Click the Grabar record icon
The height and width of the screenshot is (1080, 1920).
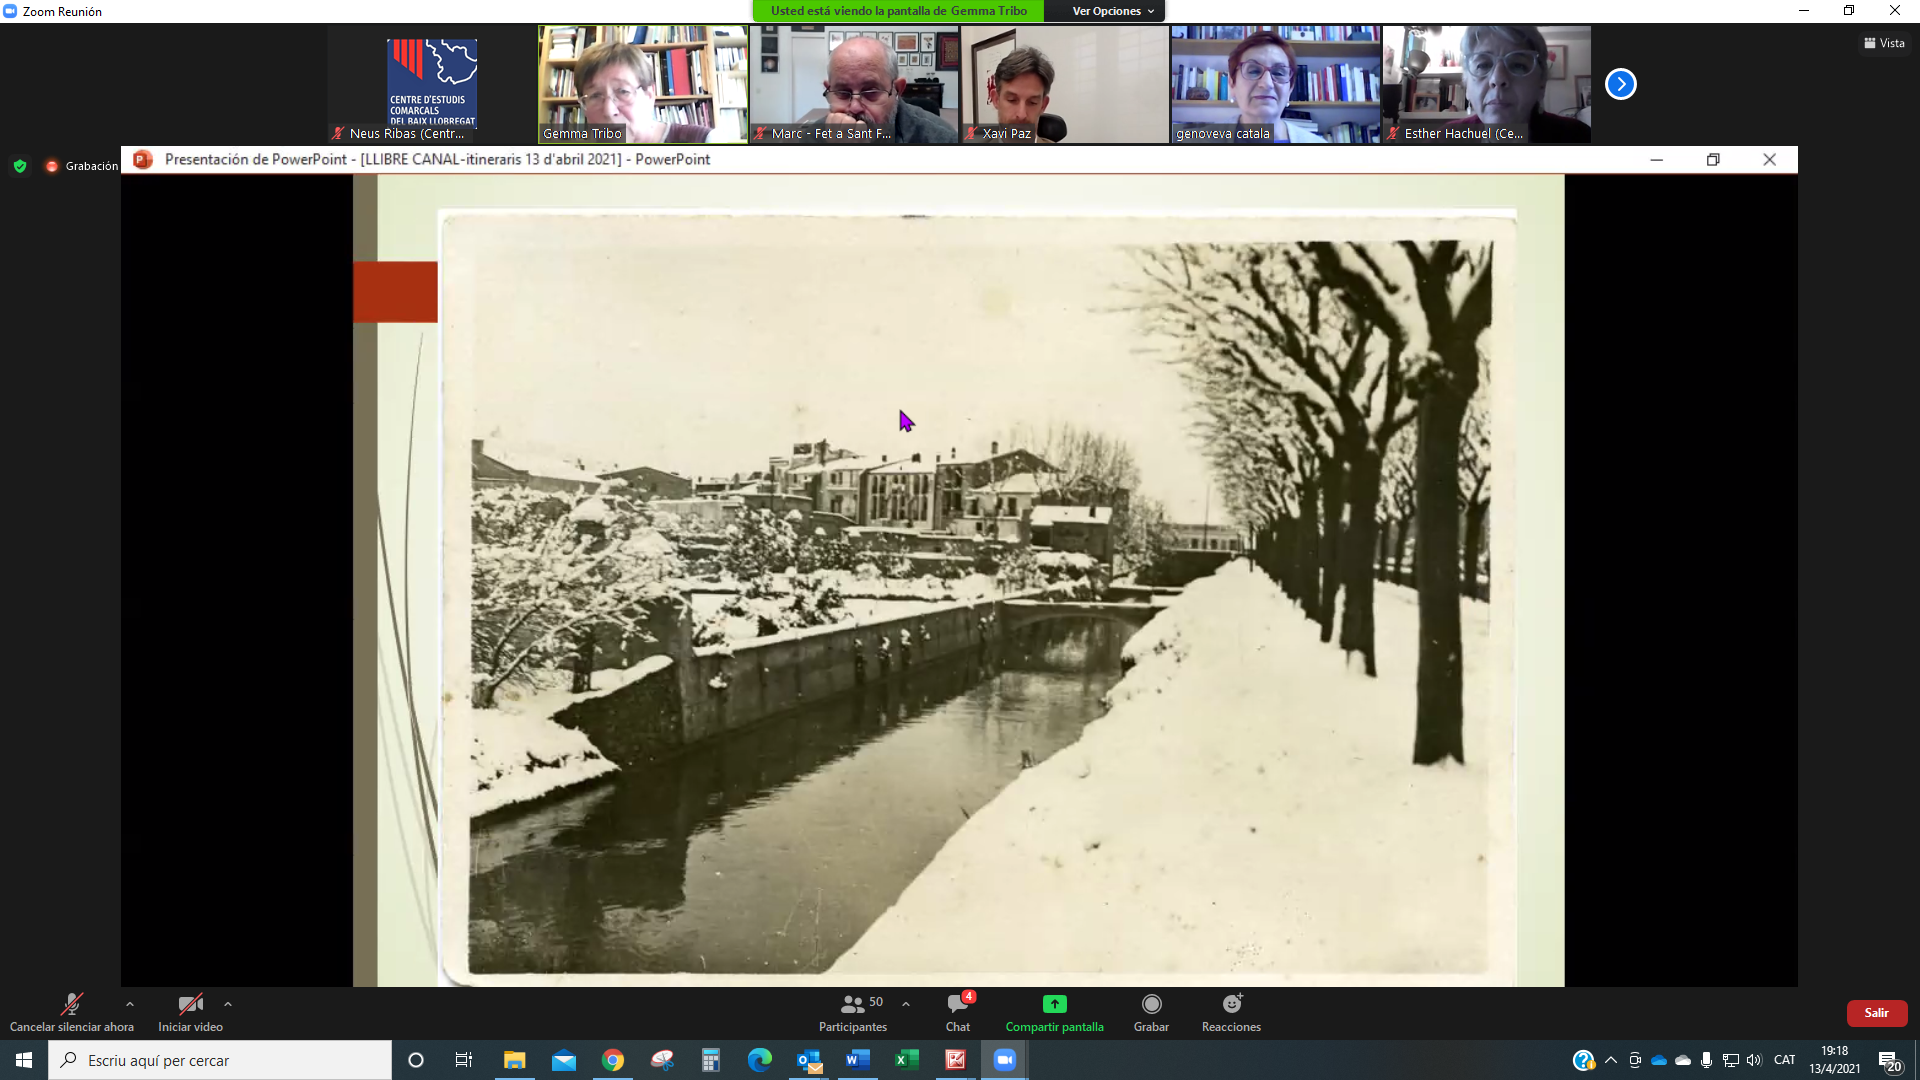point(1151,1004)
